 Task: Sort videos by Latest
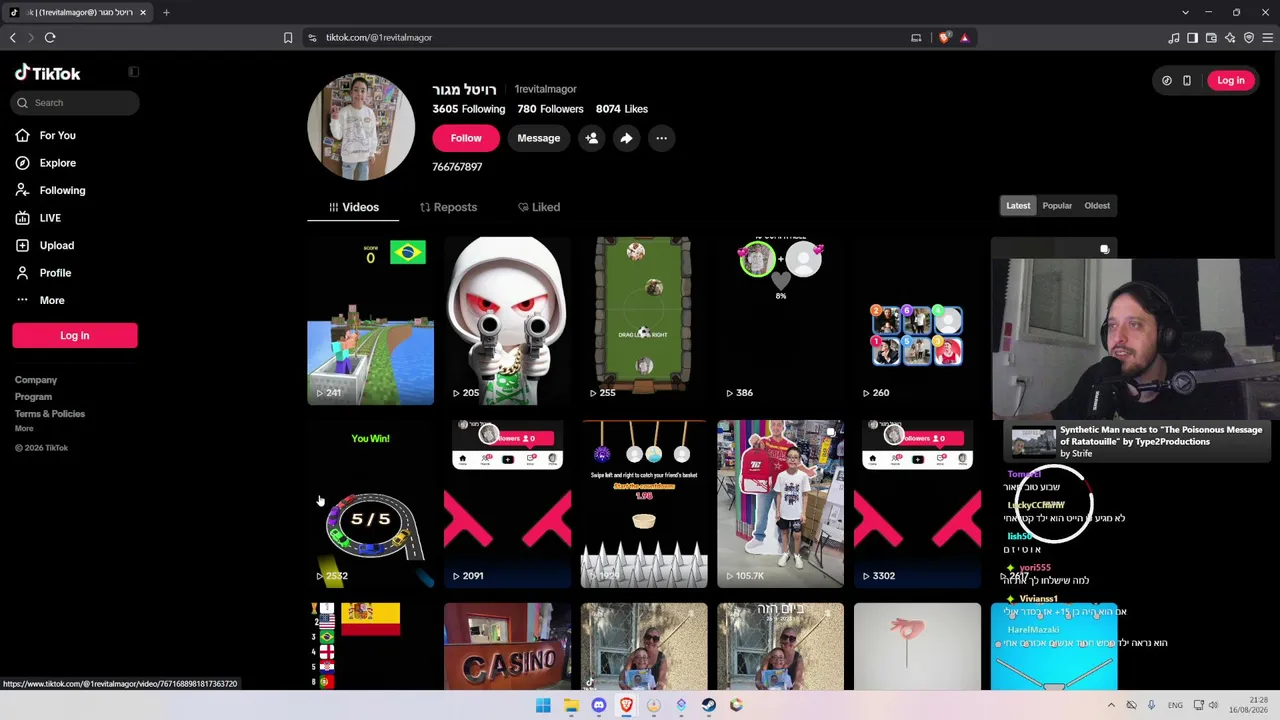pos(1018,206)
